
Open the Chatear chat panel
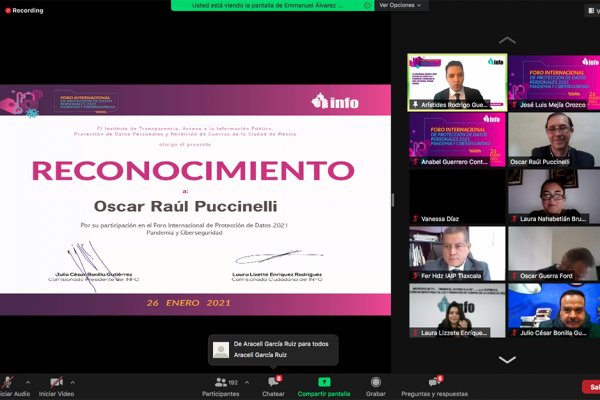tap(273, 387)
